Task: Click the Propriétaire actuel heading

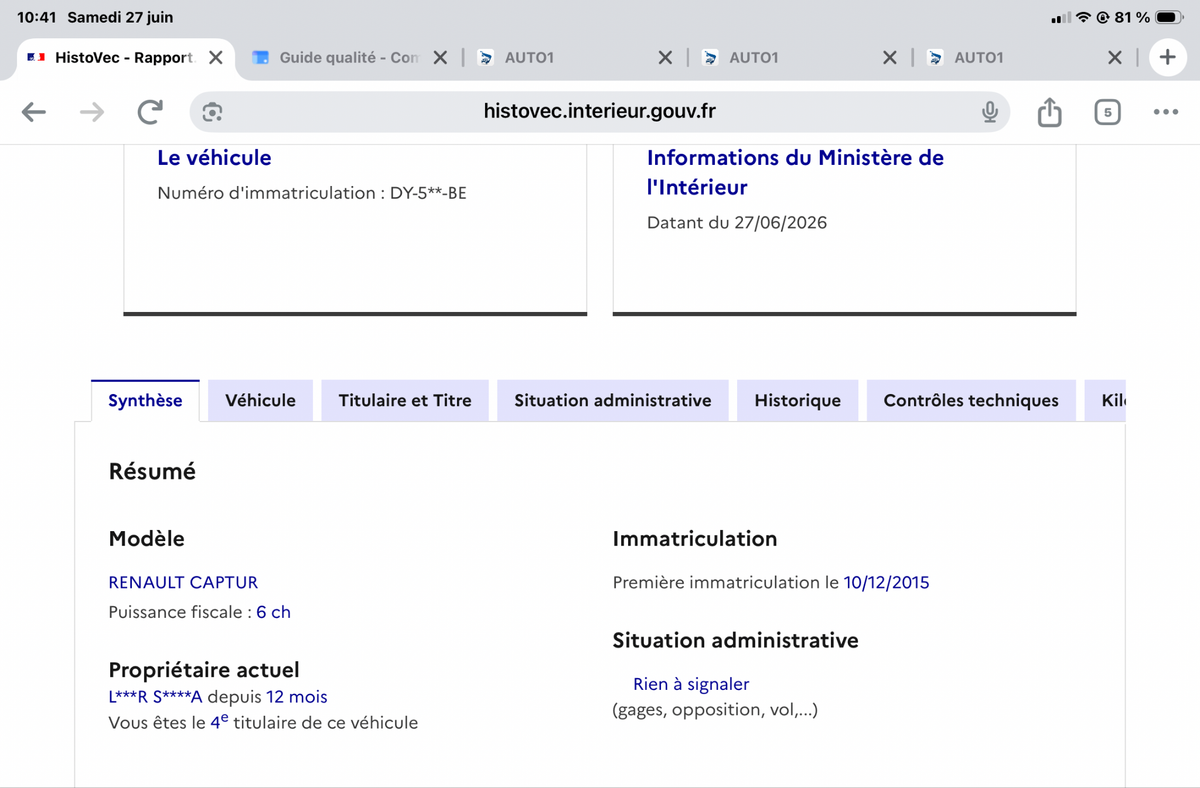Action: (204, 670)
